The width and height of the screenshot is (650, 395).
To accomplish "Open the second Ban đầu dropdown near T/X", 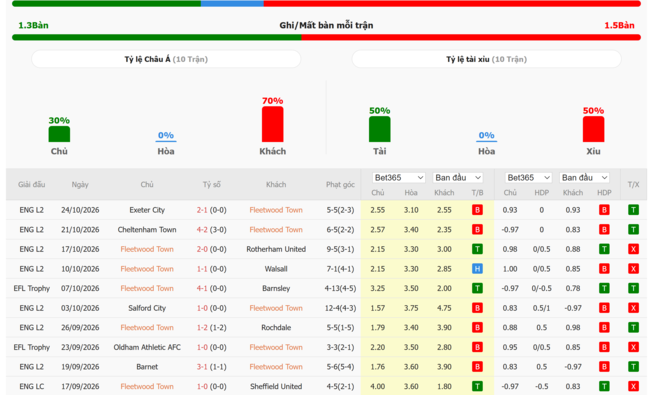I will coord(585,178).
